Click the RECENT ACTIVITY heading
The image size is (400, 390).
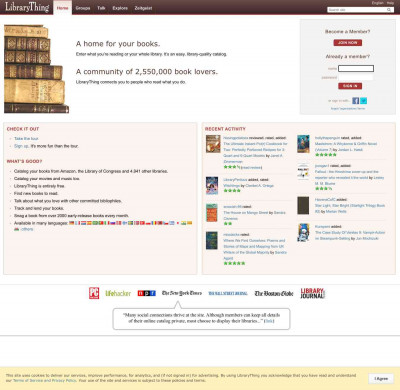coord(225,129)
